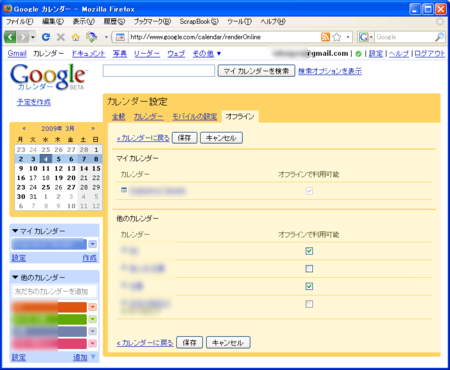Open the ドキュメント link

coord(88,54)
